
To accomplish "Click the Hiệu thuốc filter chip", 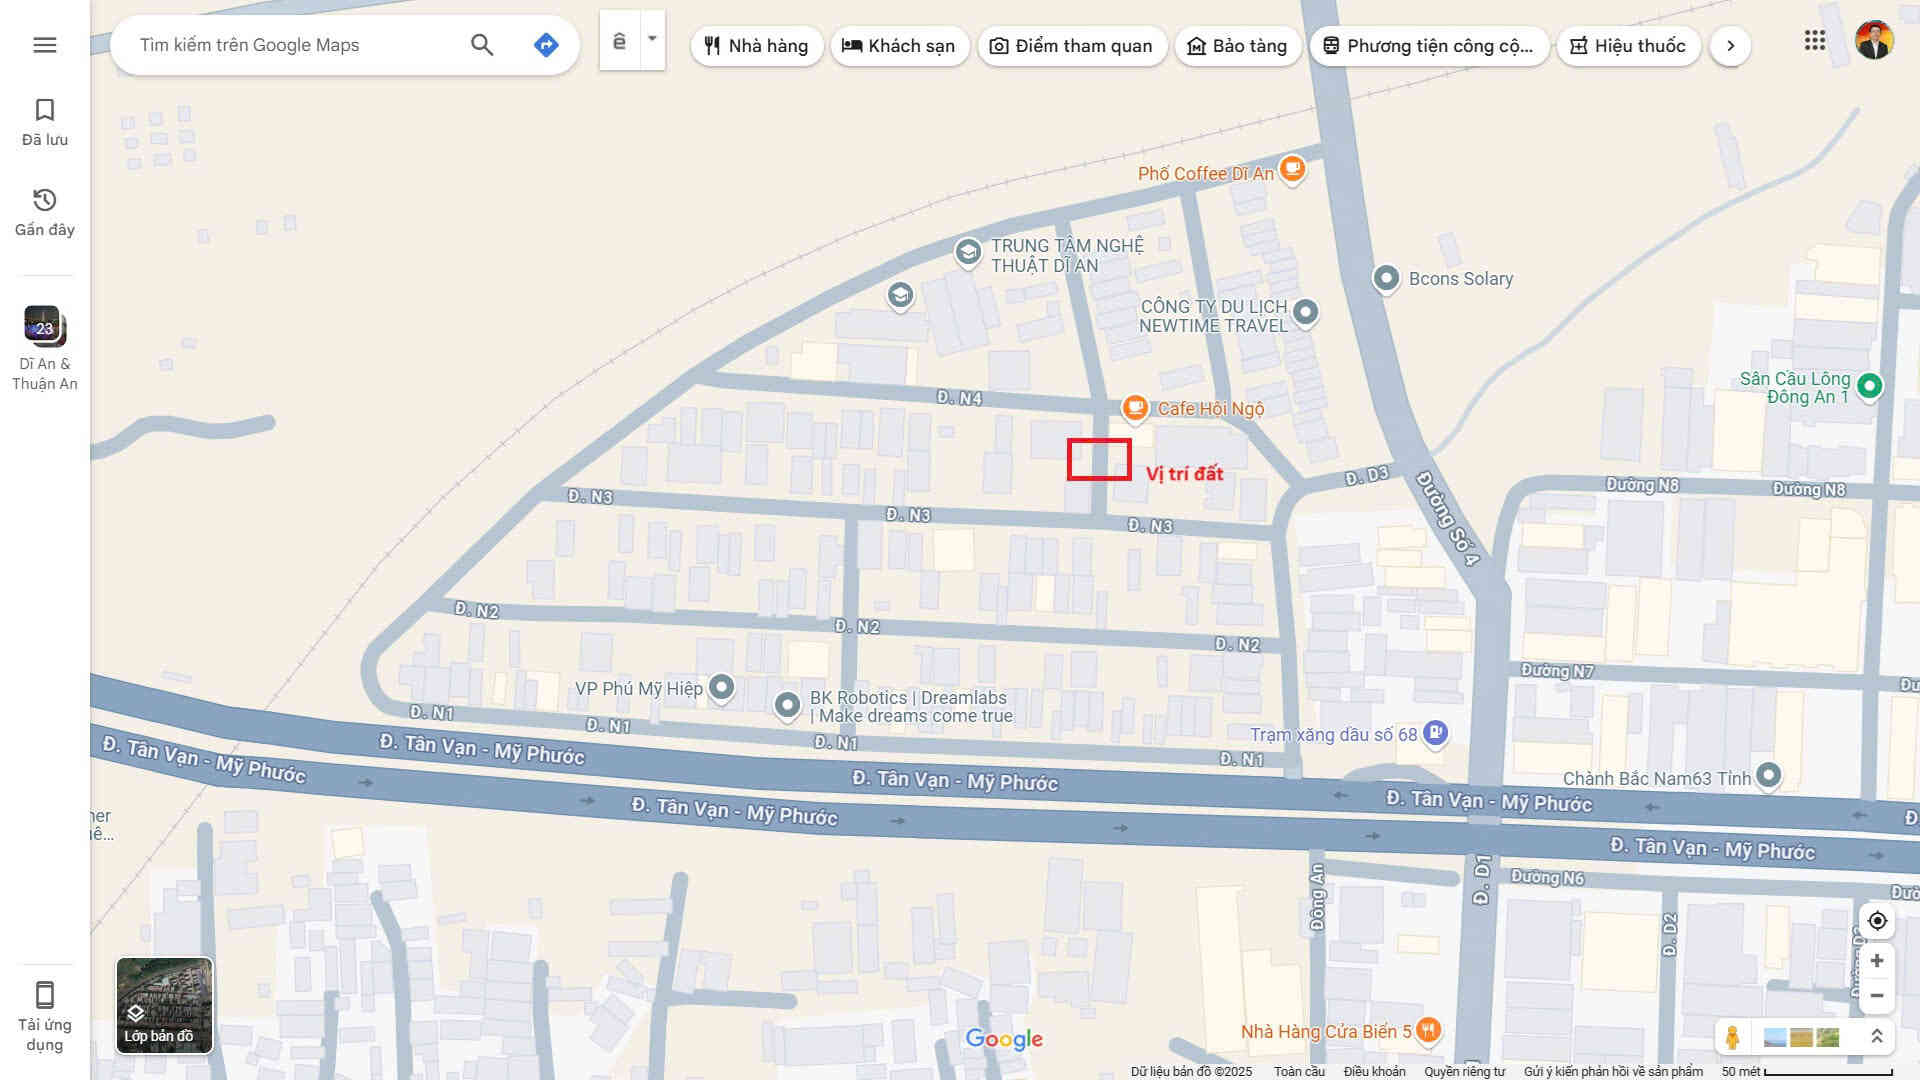I will click(1628, 46).
